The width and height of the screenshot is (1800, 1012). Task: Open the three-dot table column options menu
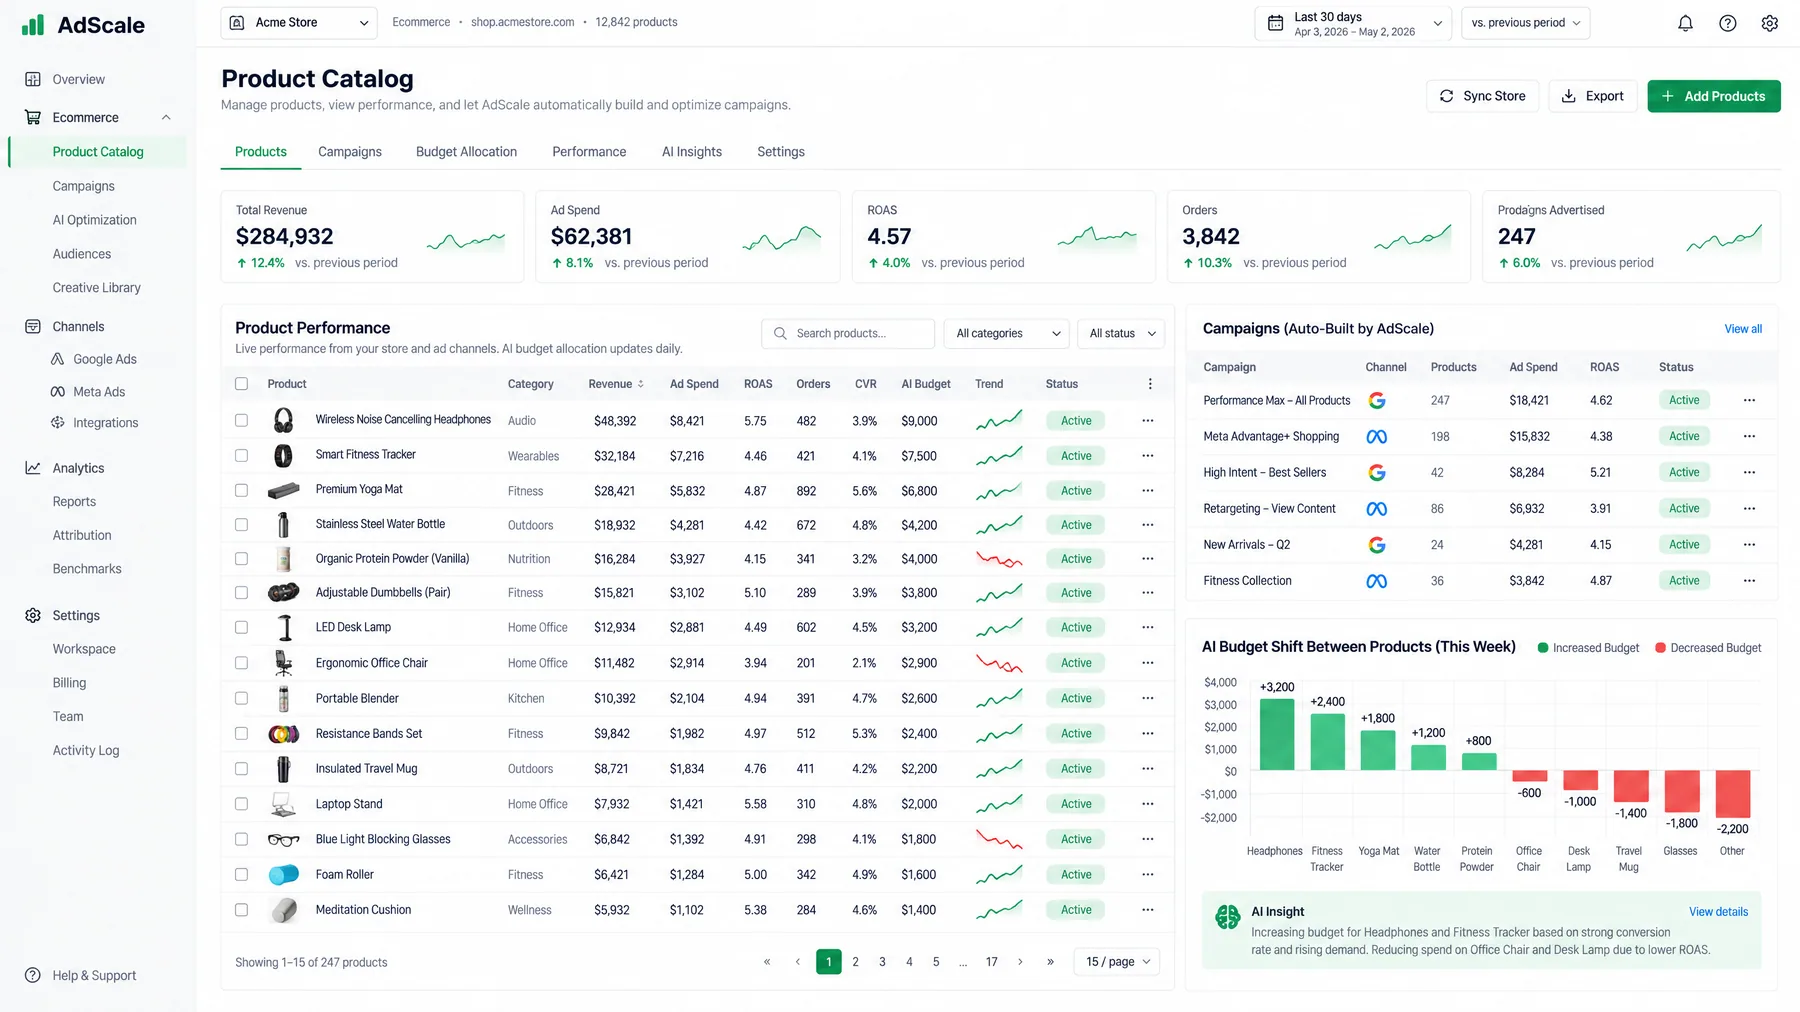click(1150, 384)
